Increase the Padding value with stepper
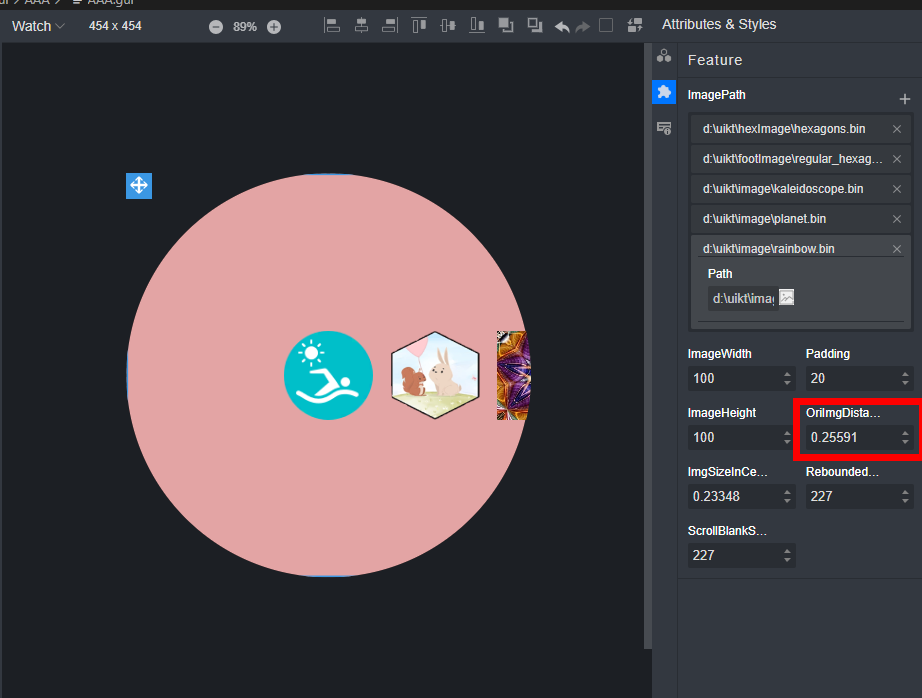The image size is (922, 698). pos(905,374)
